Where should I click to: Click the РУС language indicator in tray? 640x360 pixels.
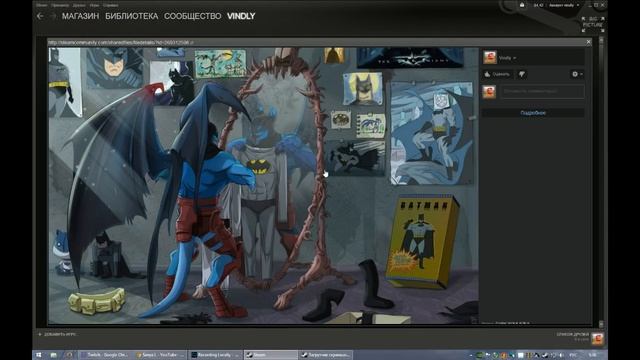(x=573, y=355)
